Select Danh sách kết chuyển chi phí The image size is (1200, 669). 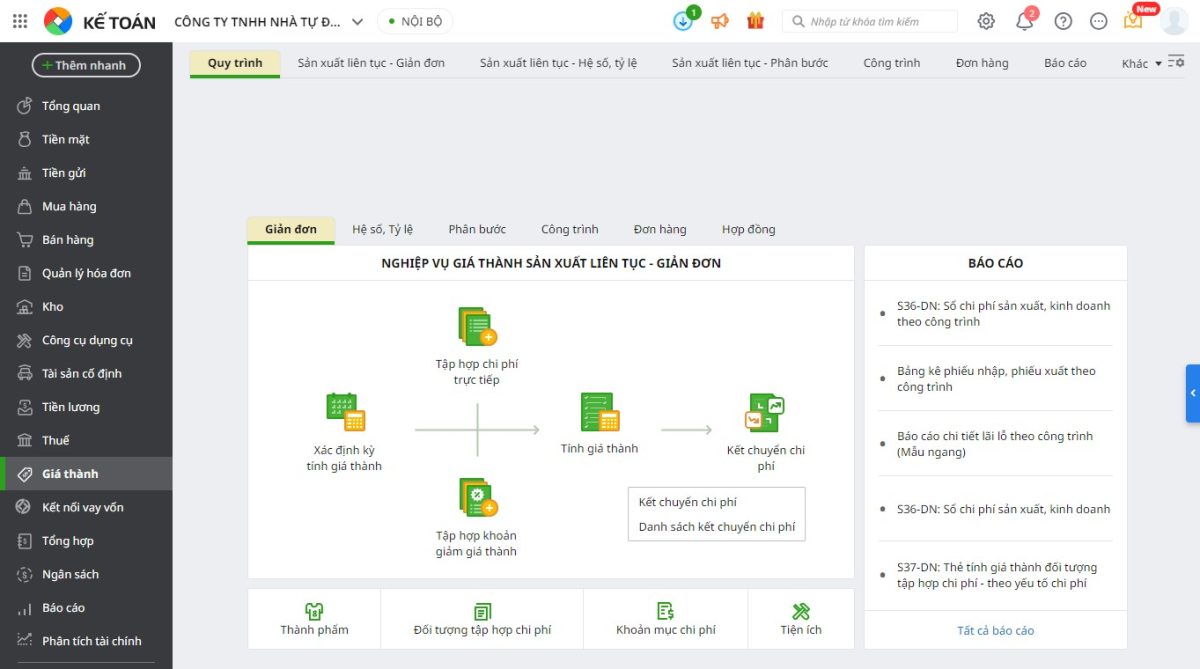[x=716, y=526]
